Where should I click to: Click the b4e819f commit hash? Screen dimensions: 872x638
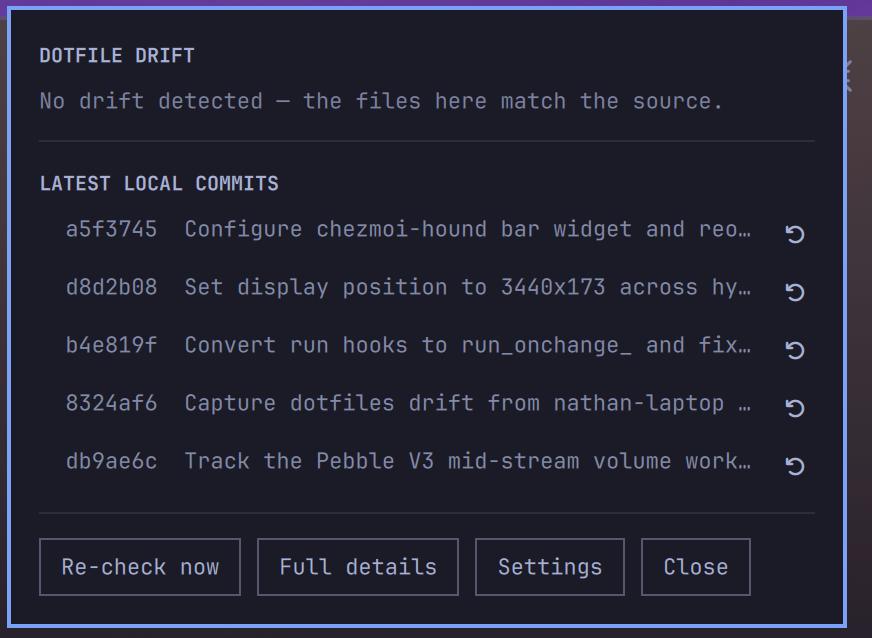coord(111,345)
